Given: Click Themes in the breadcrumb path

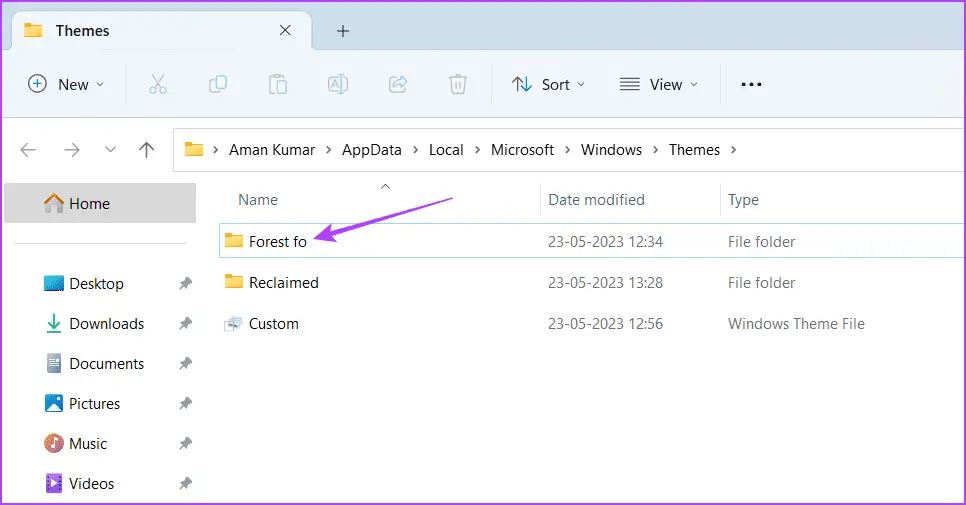Looking at the screenshot, I should (x=694, y=150).
